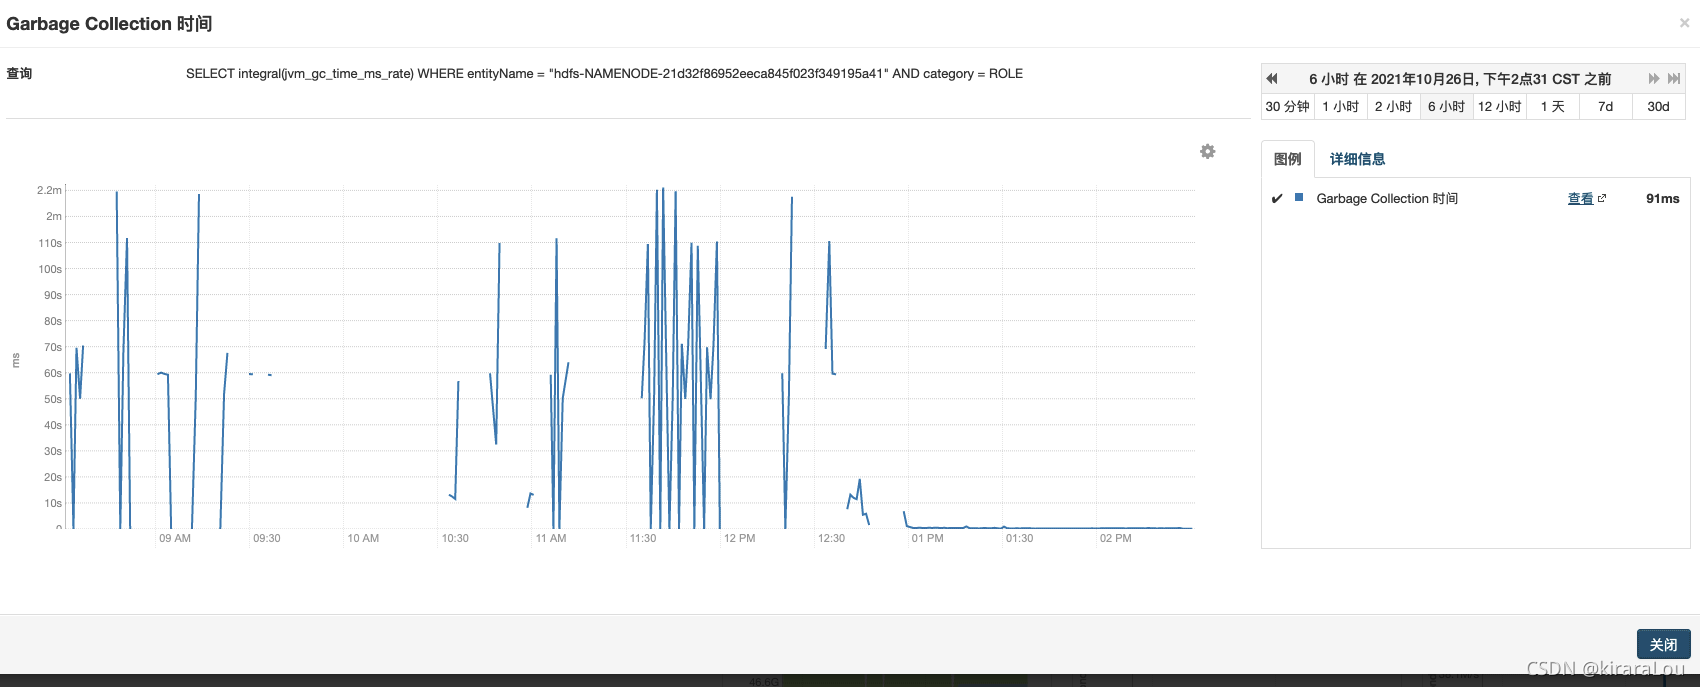The width and height of the screenshot is (1700, 687).
Task: Click the 2.2m label on the y-axis
Action: 49,190
